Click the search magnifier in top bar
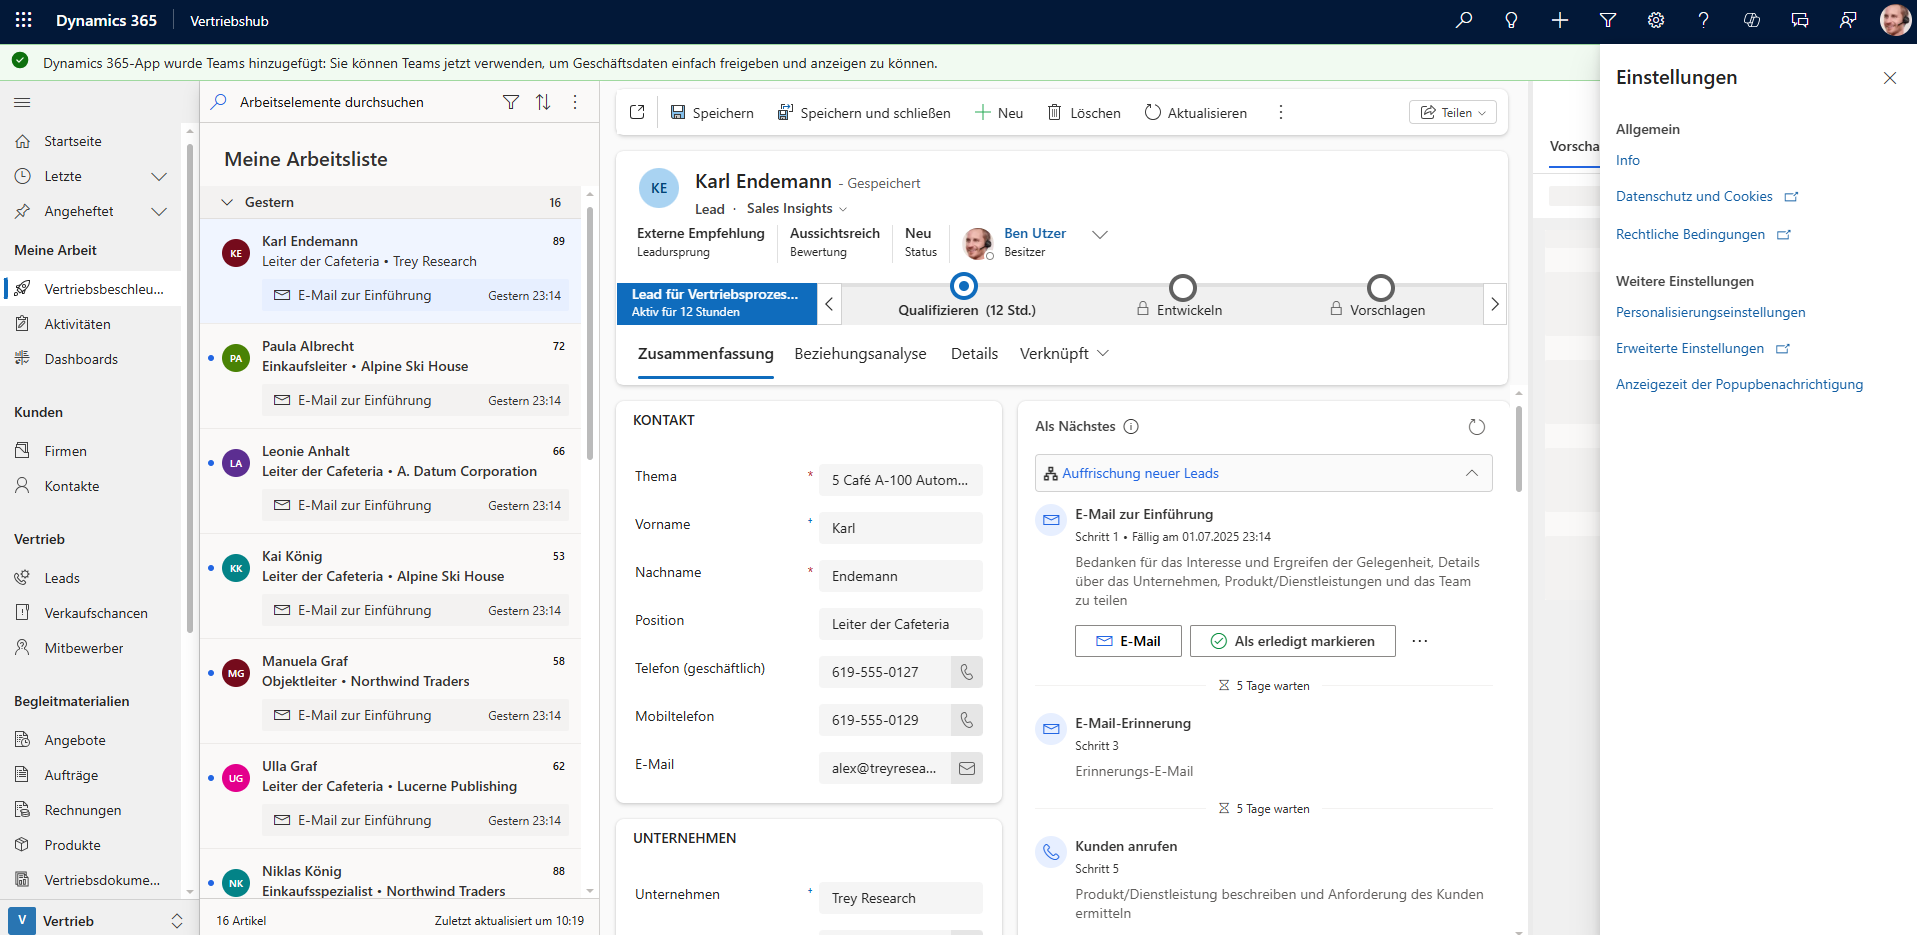This screenshot has height=935, width=1917. 1464,20
